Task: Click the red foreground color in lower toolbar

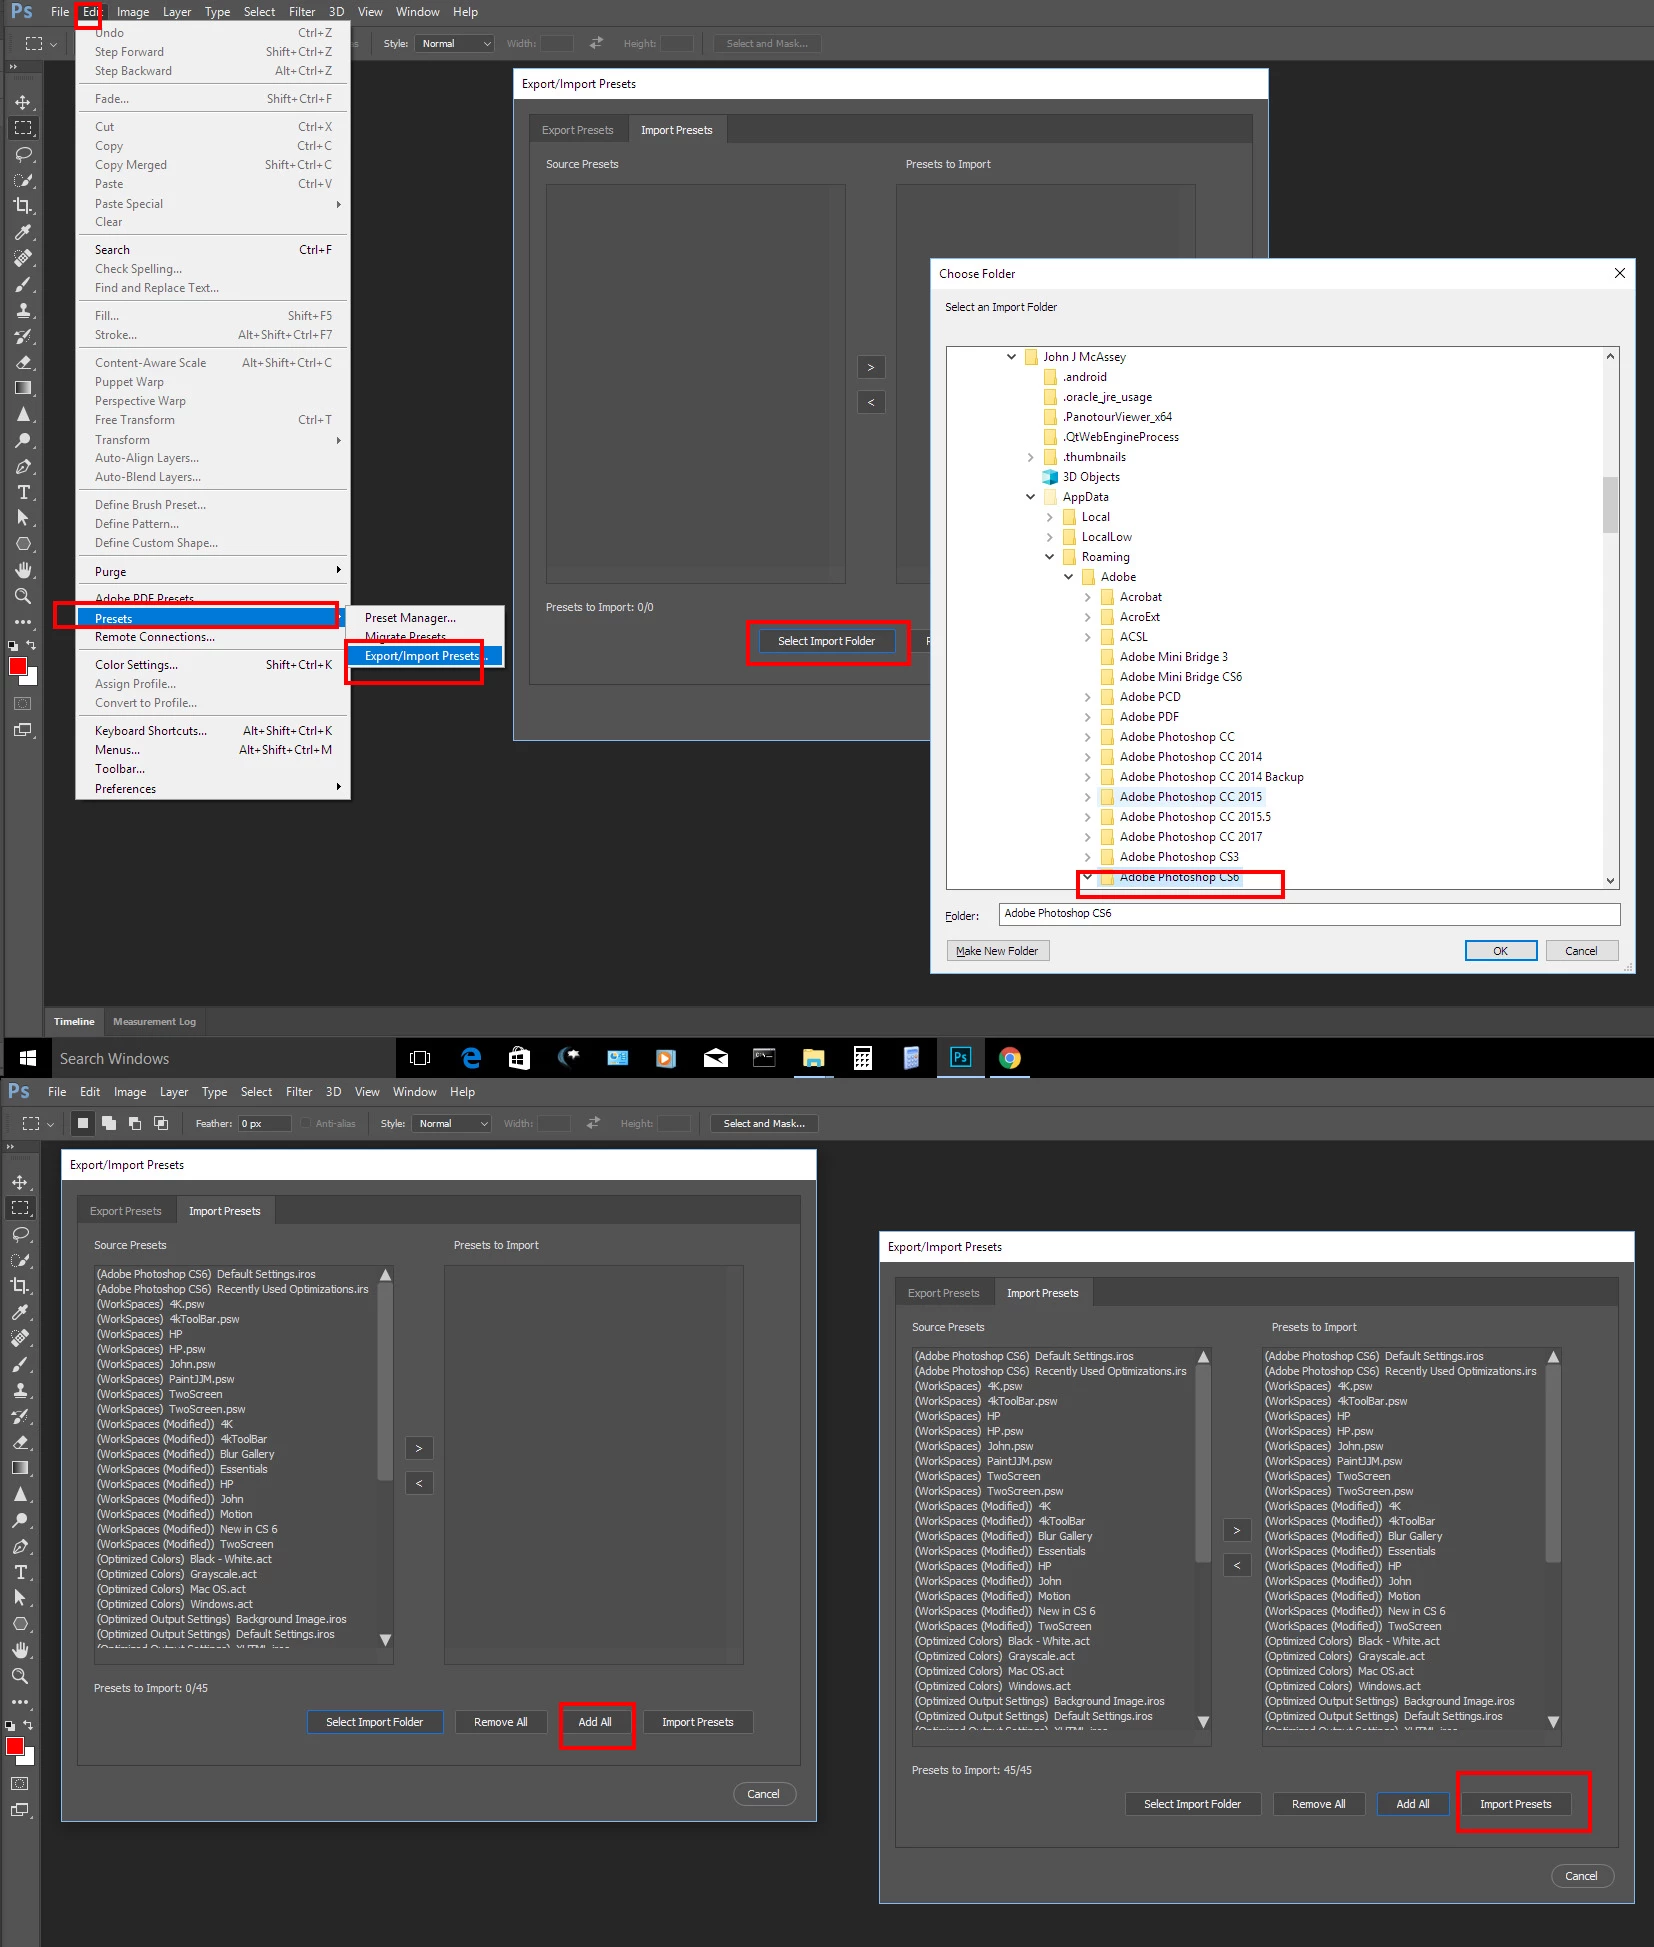Action: 15,1746
